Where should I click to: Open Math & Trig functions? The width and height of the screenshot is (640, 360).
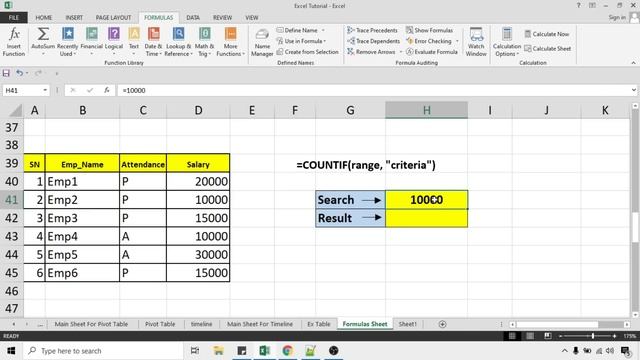point(204,42)
